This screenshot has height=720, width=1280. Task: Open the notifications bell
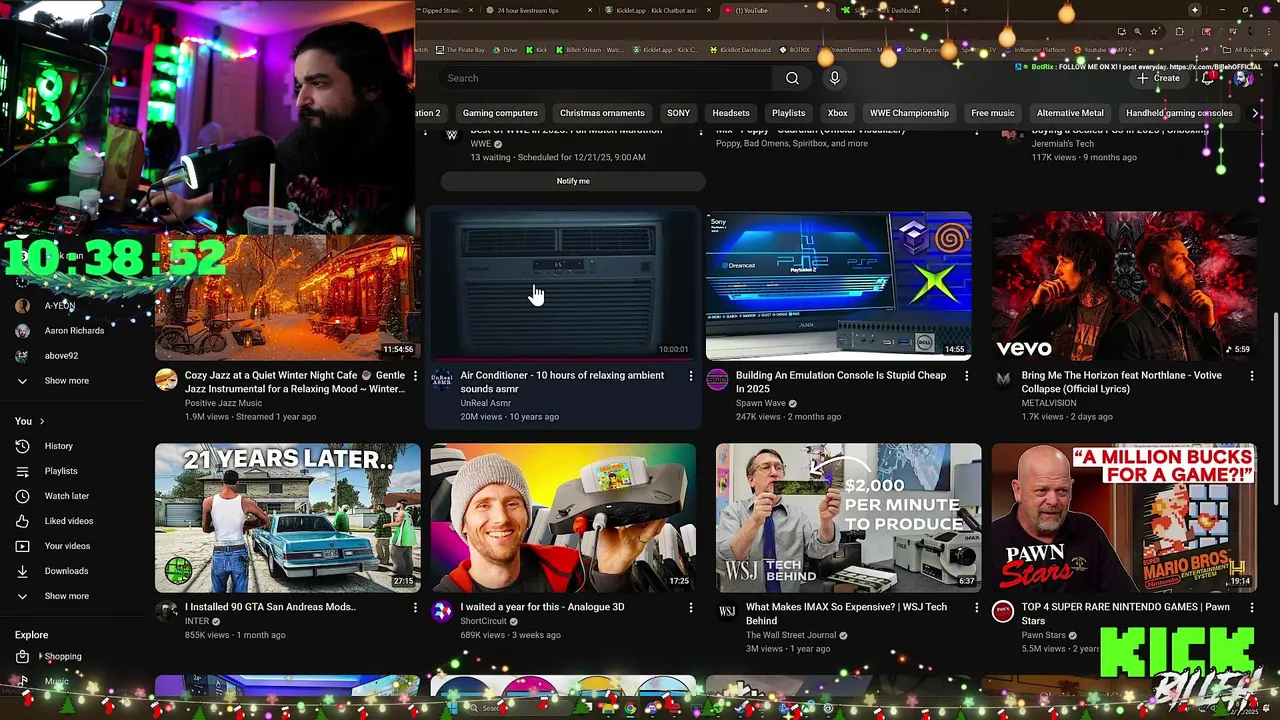[1208, 78]
